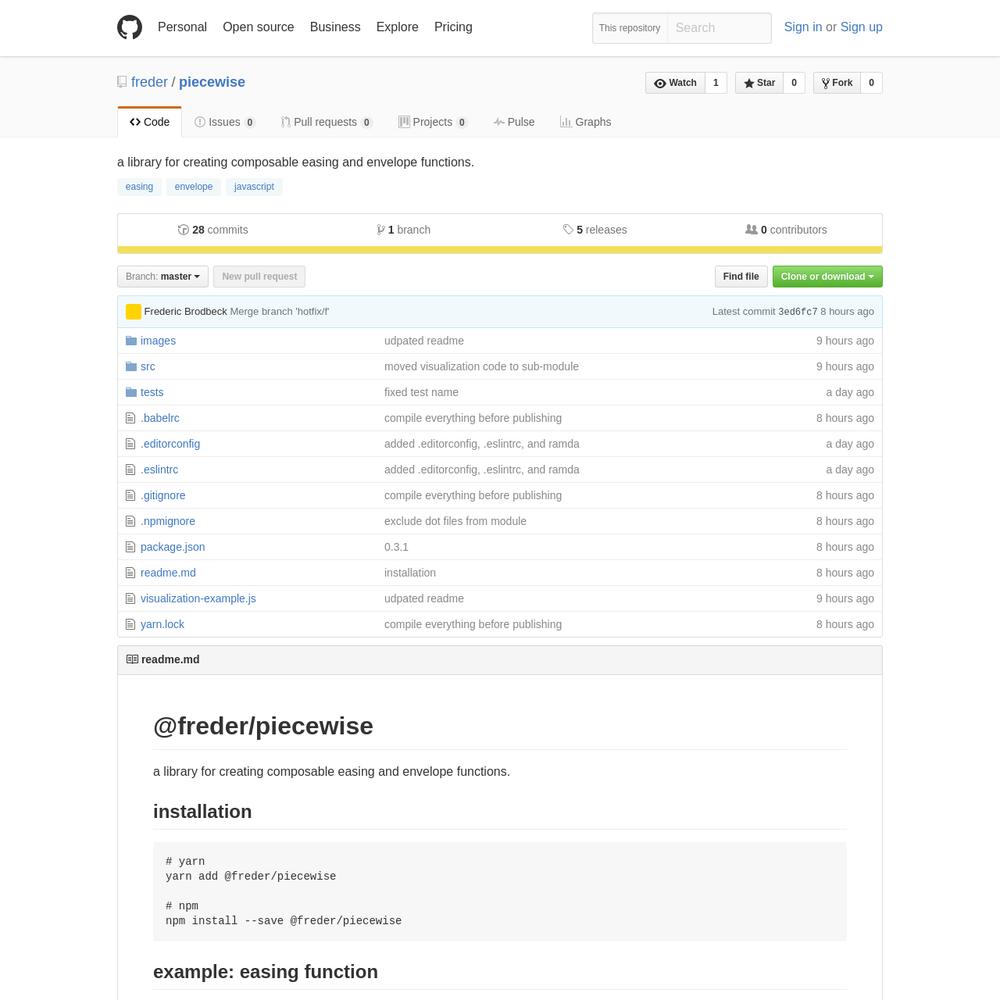
Task: Click the tests folder icon
Action: click(131, 392)
